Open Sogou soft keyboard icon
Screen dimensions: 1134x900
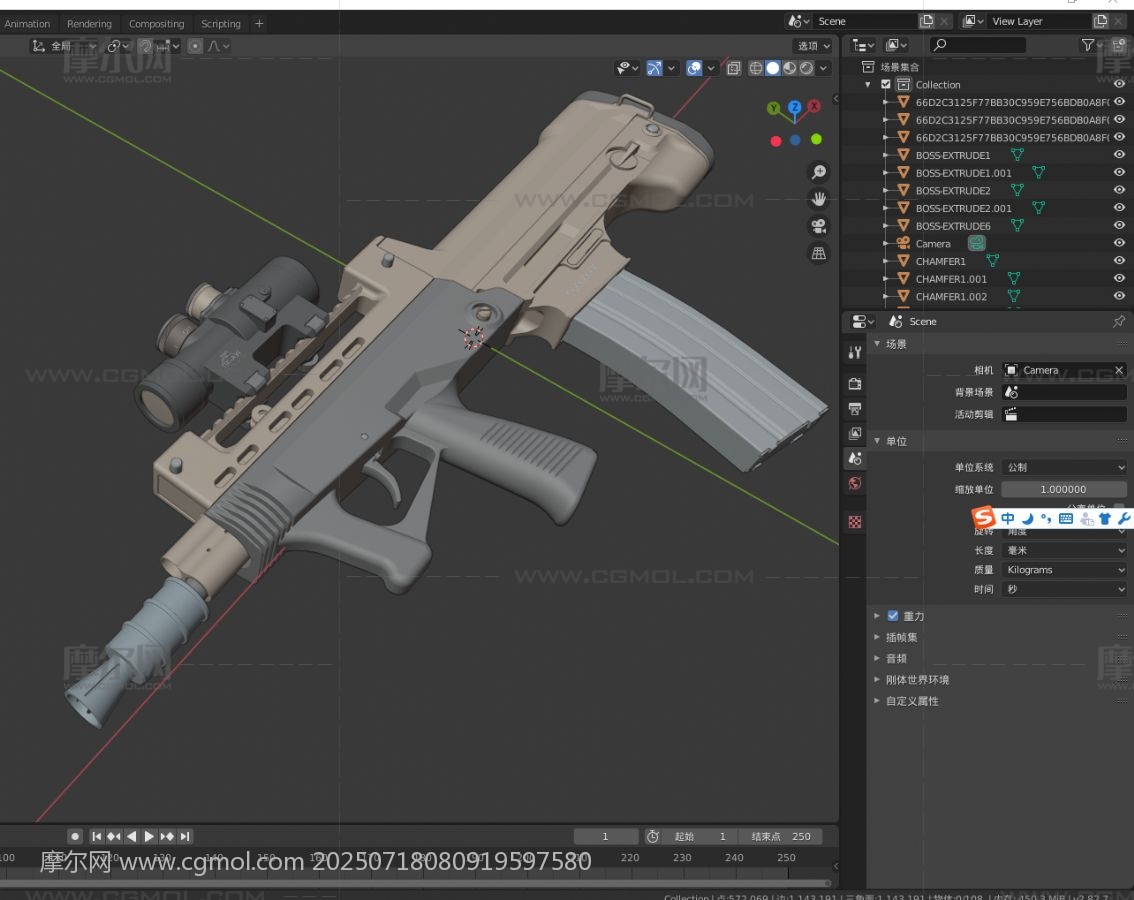click(x=1065, y=518)
